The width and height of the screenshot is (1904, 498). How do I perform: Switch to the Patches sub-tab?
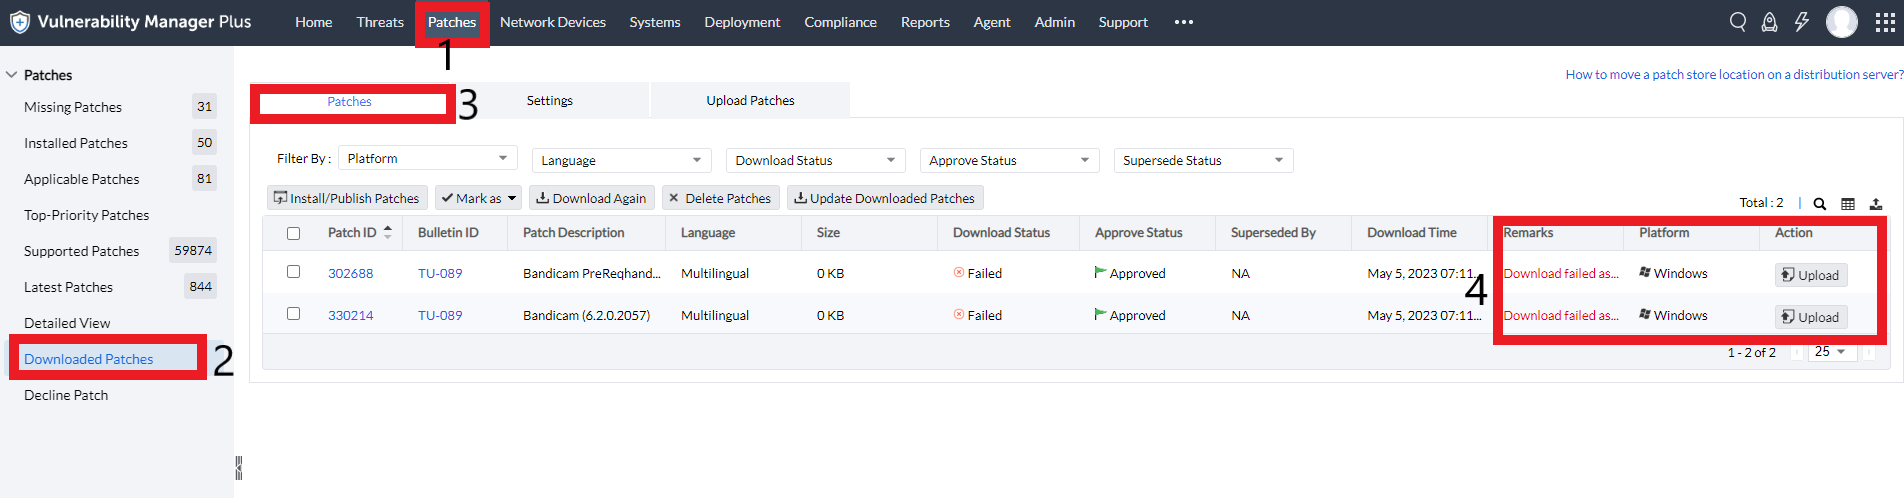coord(349,102)
